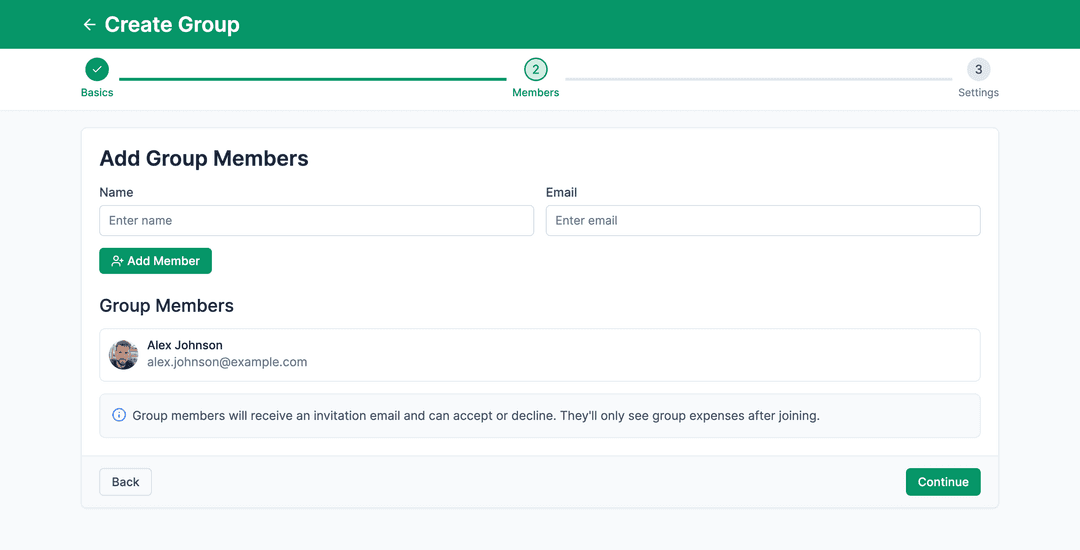The height and width of the screenshot is (550, 1080).
Task: Click the gray progress bar before Settings
Action: [x=758, y=79]
